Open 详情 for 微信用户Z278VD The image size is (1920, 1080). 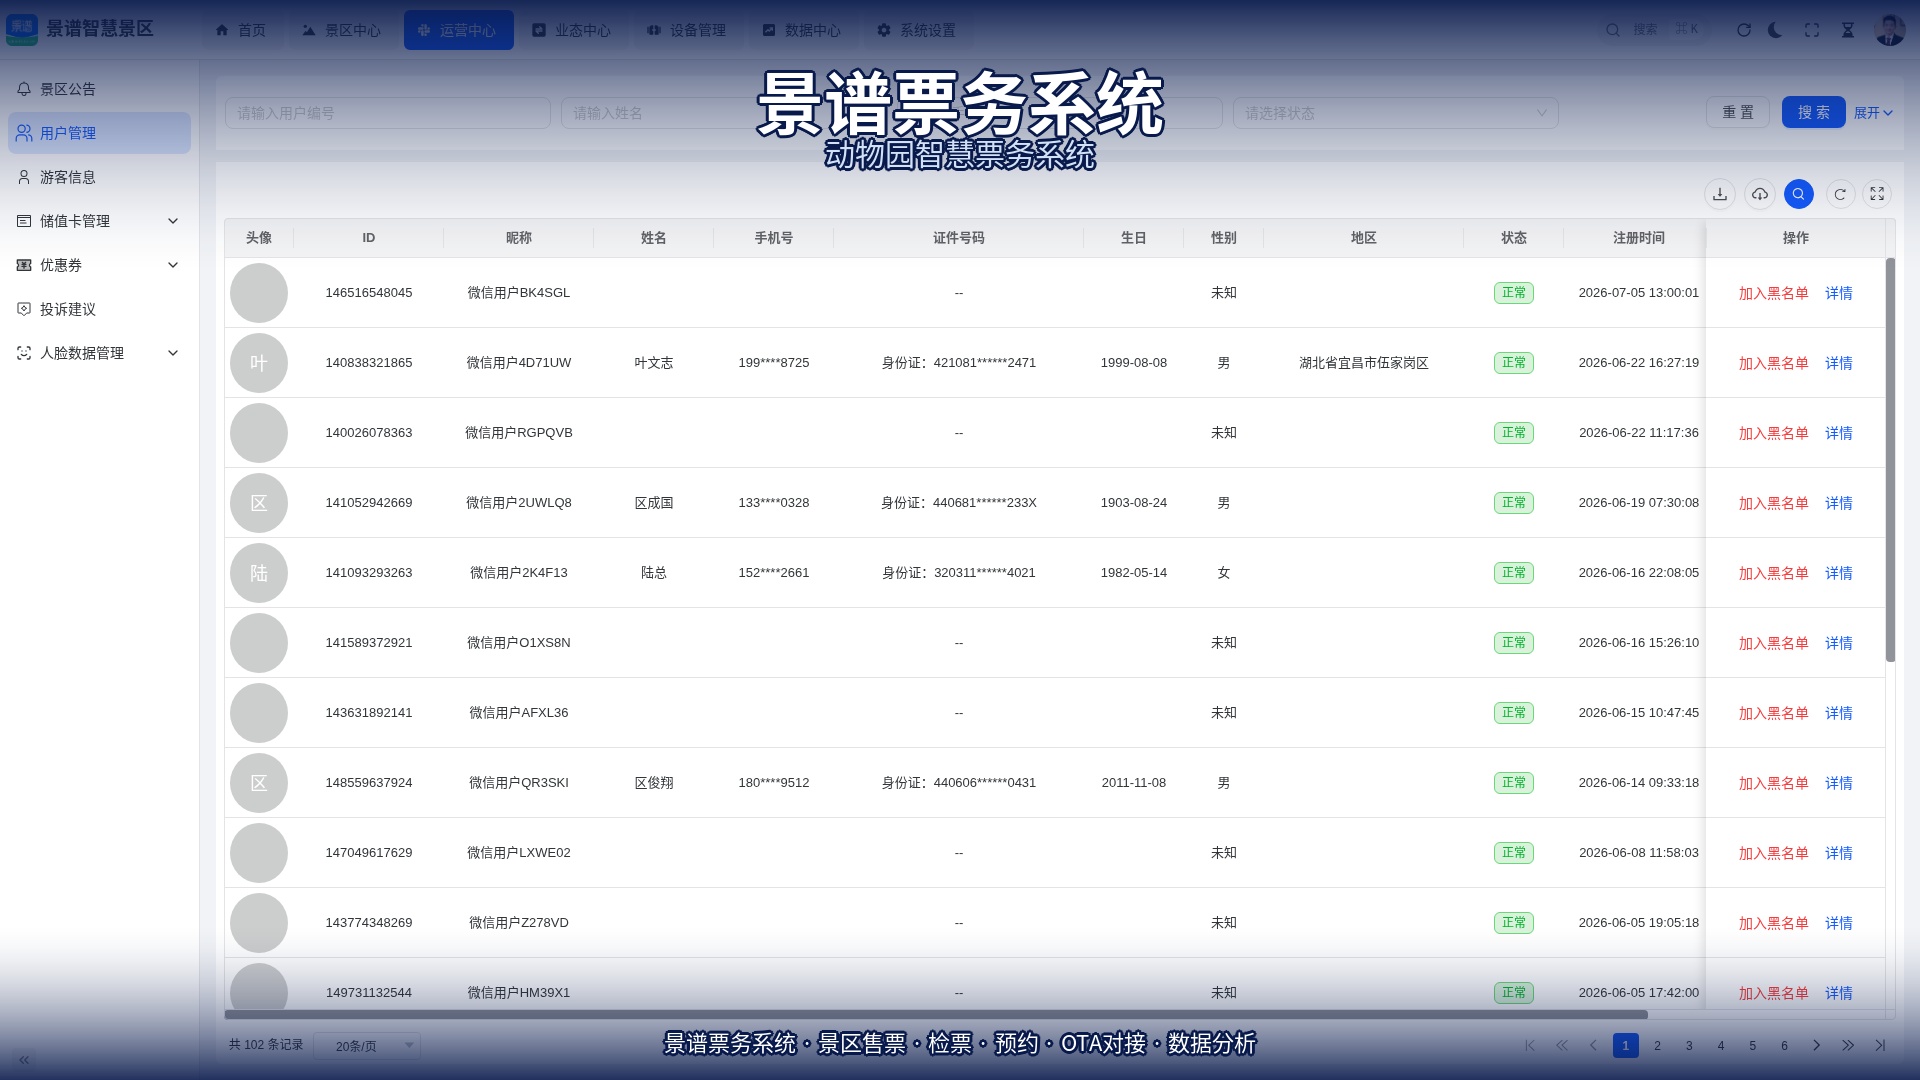(1838, 923)
